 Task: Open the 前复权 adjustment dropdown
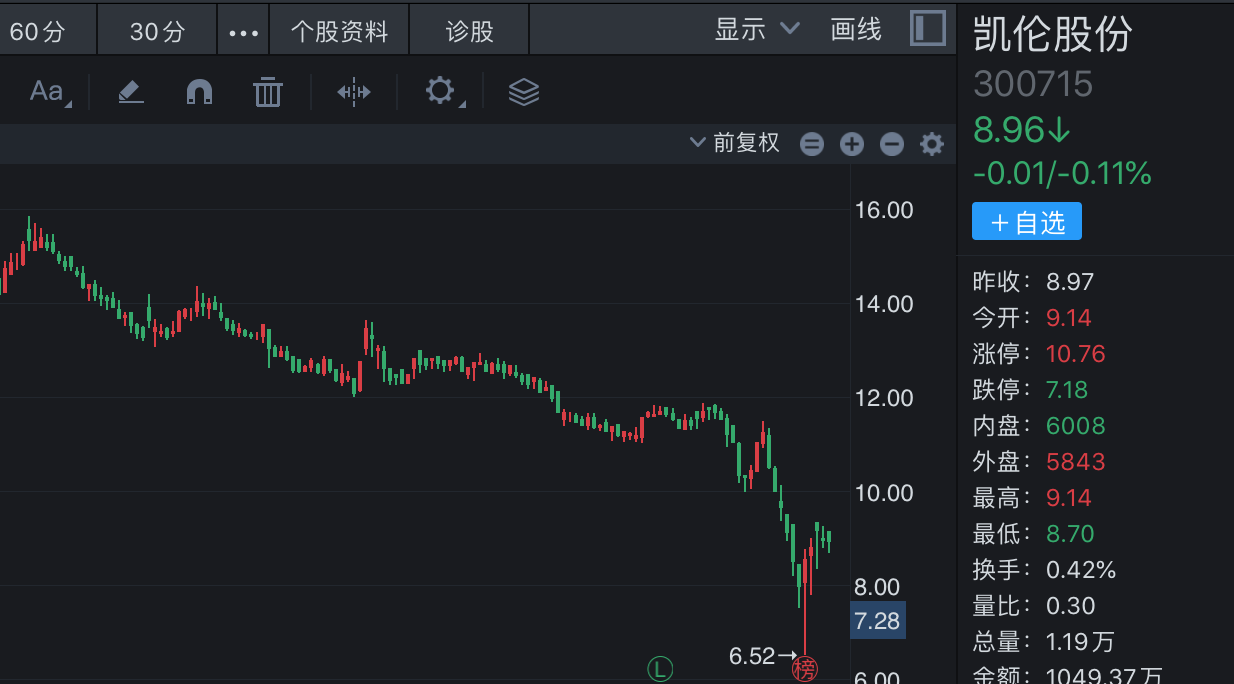pyautogui.click(x=735, y=143)
